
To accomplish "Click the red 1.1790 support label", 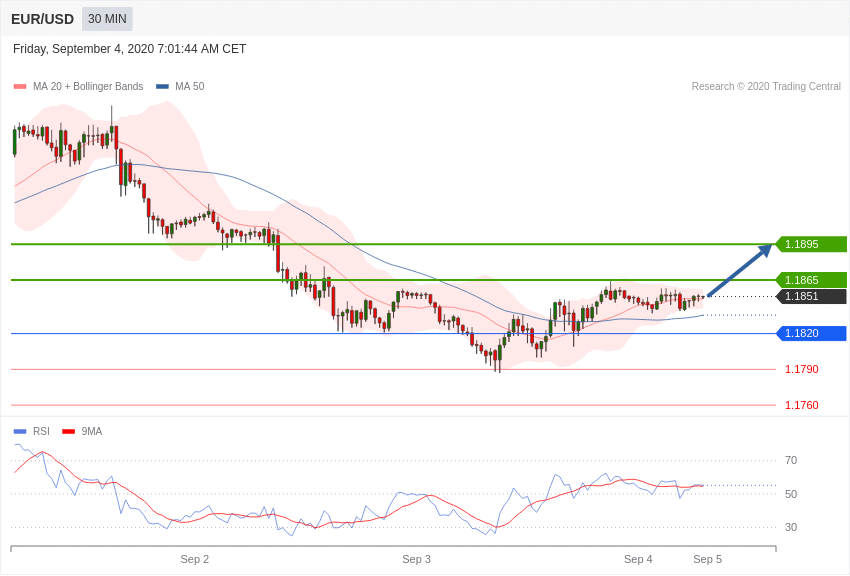I will click(x=801, y=370).
